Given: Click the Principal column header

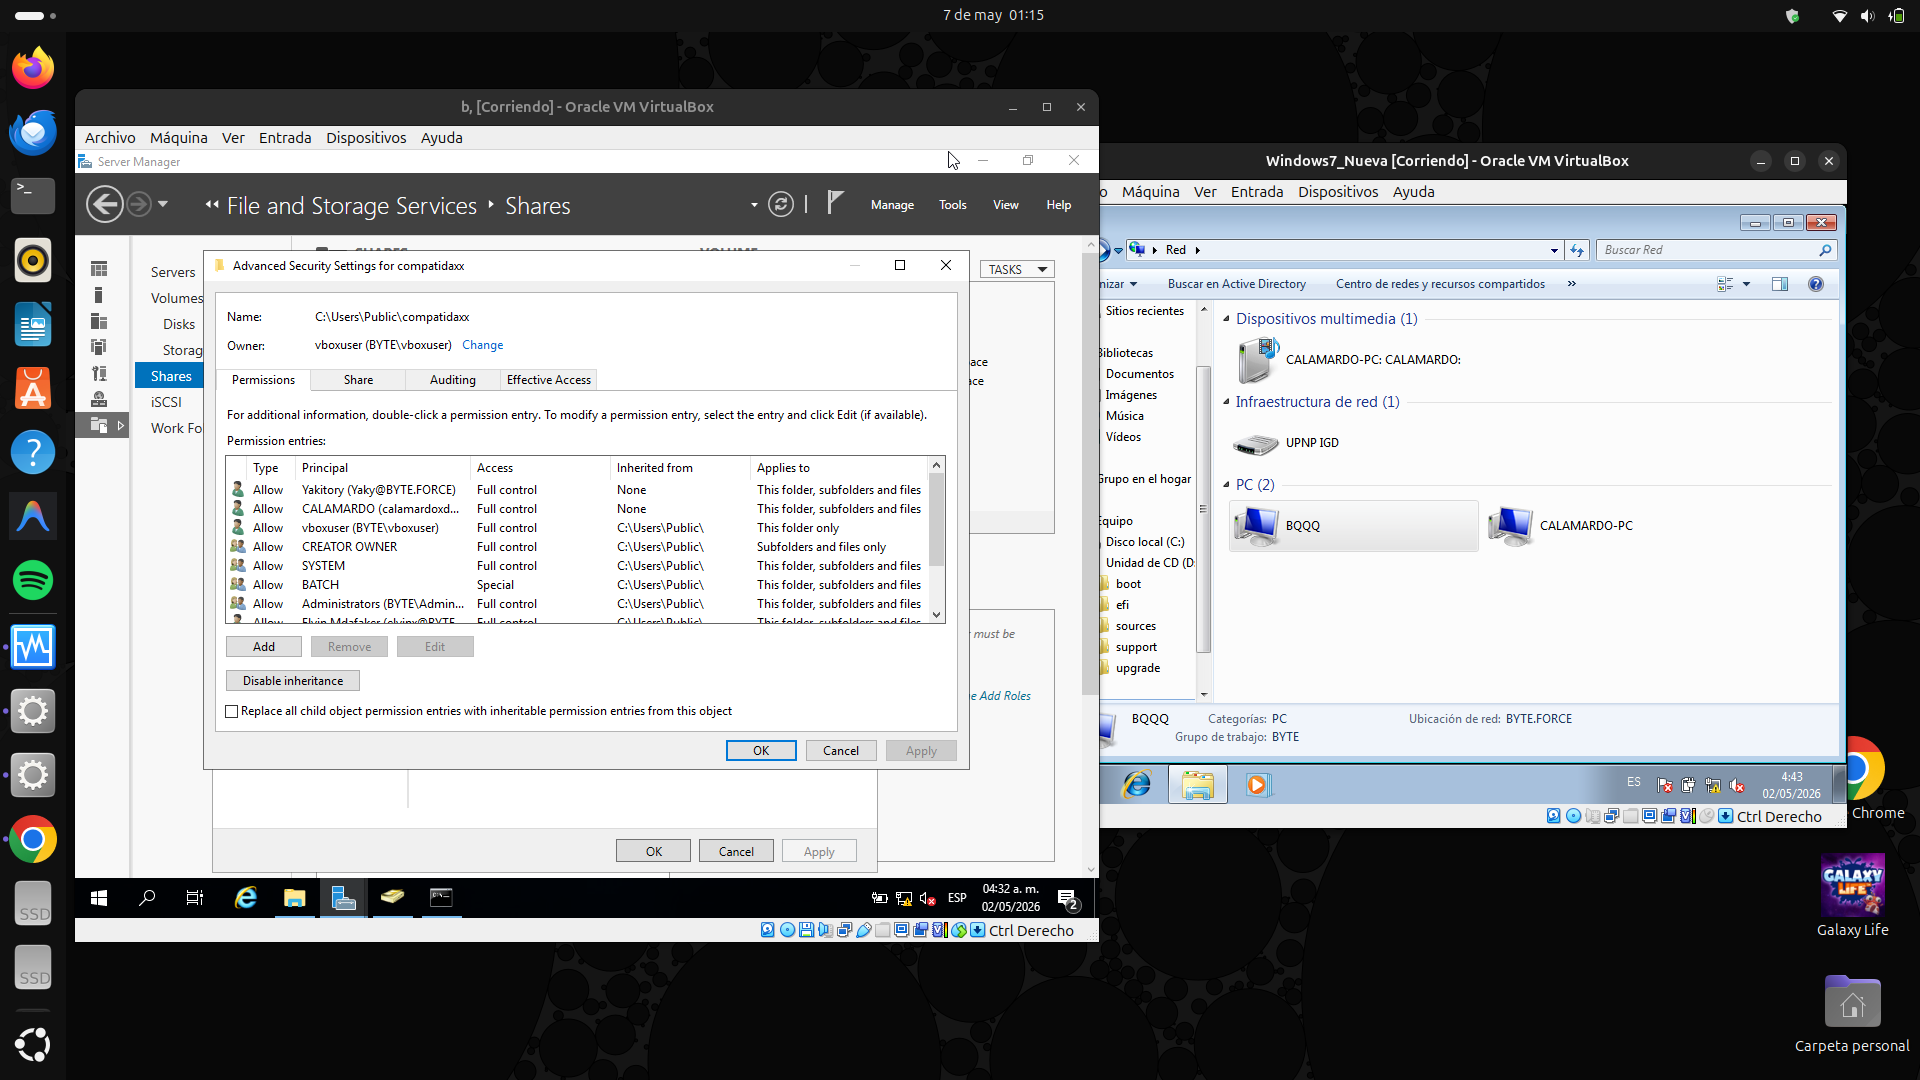Looking at the screenshot, I should pyautogui.click(x=383, y=468).
